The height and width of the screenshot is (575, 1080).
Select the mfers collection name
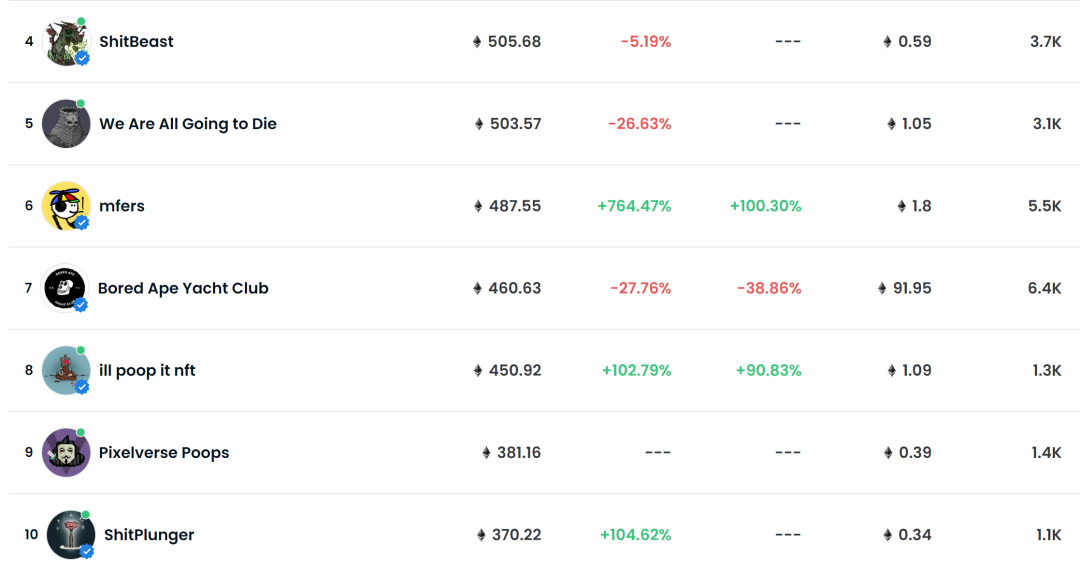pos(122,206)
